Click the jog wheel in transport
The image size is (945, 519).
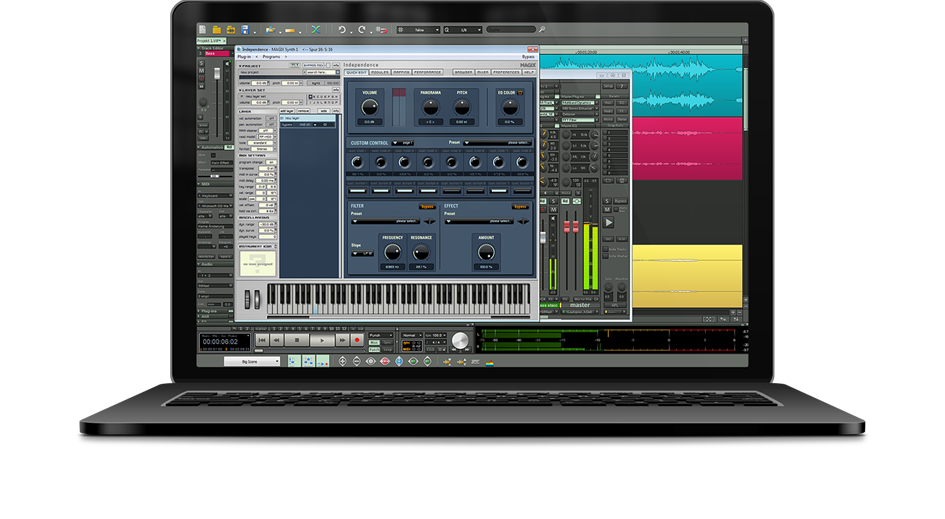click(x=460, y=341)
